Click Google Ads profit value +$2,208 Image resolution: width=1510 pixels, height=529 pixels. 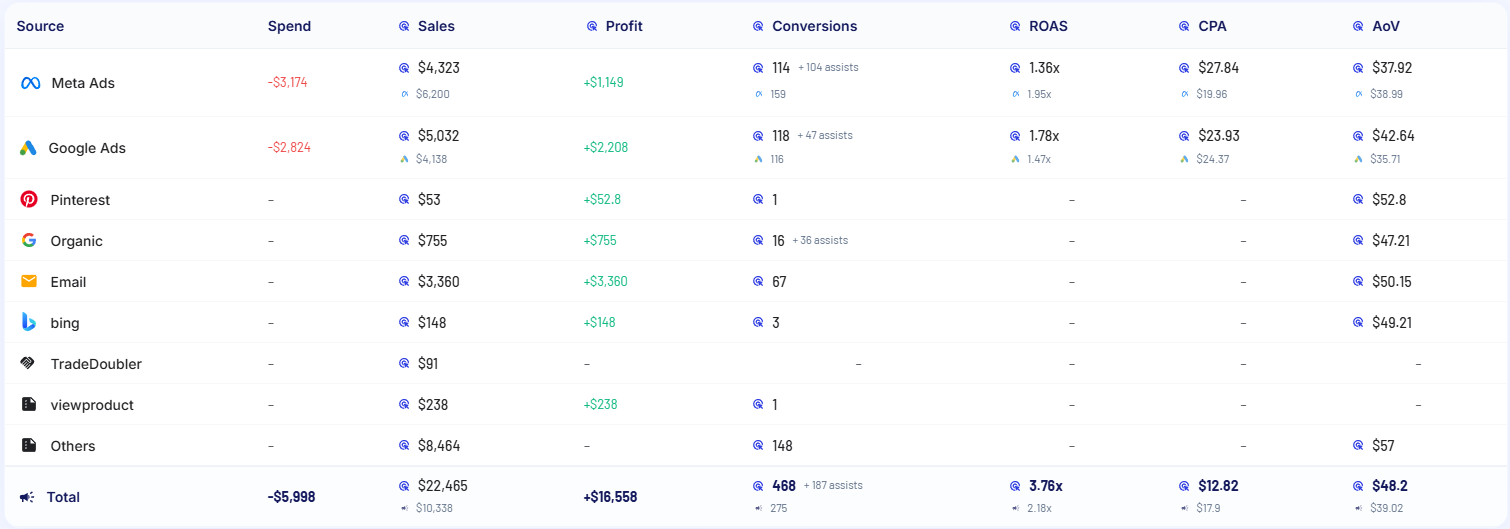pos(606,148)
